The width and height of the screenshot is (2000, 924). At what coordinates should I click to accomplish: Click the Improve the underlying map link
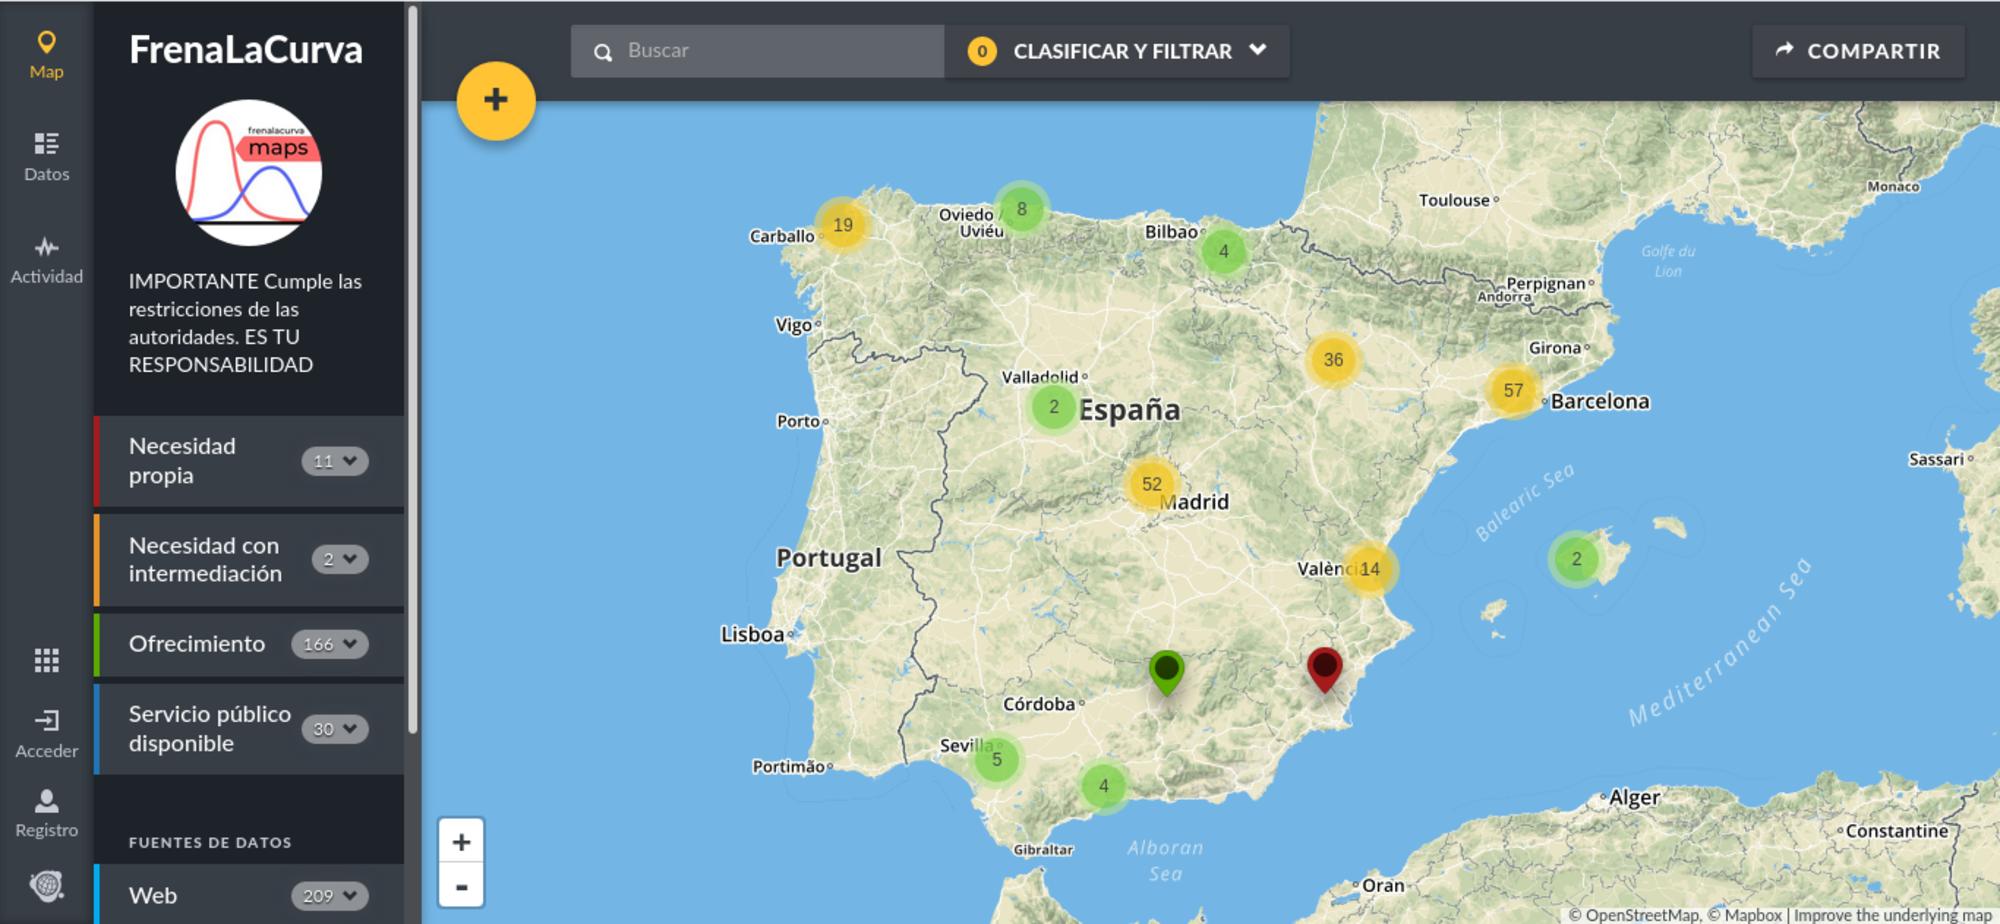[x=1892, y=915]
